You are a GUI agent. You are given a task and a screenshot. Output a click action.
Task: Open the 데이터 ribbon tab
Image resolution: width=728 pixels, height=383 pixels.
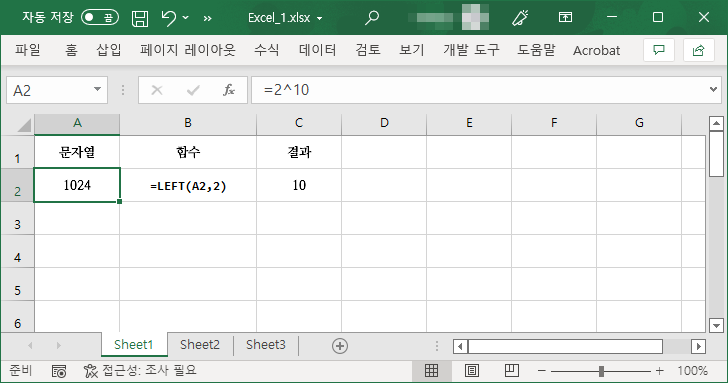pos(318,50)
